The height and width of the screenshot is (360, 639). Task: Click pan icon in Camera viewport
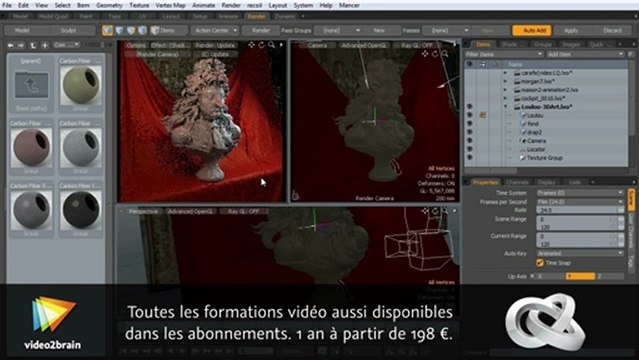point(425,53)
